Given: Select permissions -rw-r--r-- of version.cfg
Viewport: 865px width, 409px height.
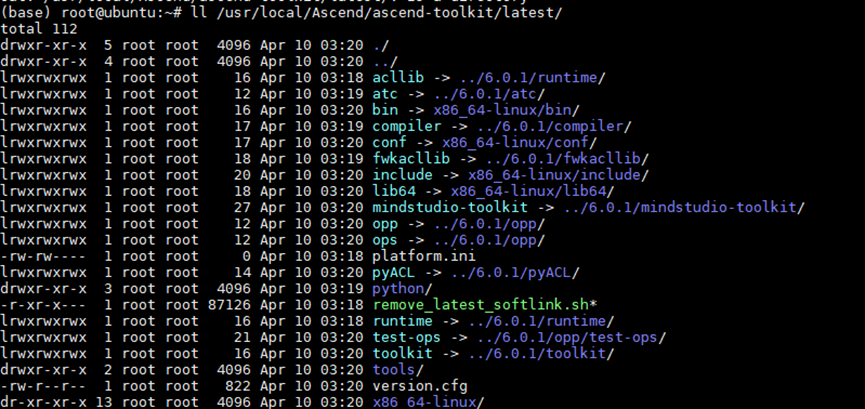Looking at the screenshot, I should click(44, 386).
